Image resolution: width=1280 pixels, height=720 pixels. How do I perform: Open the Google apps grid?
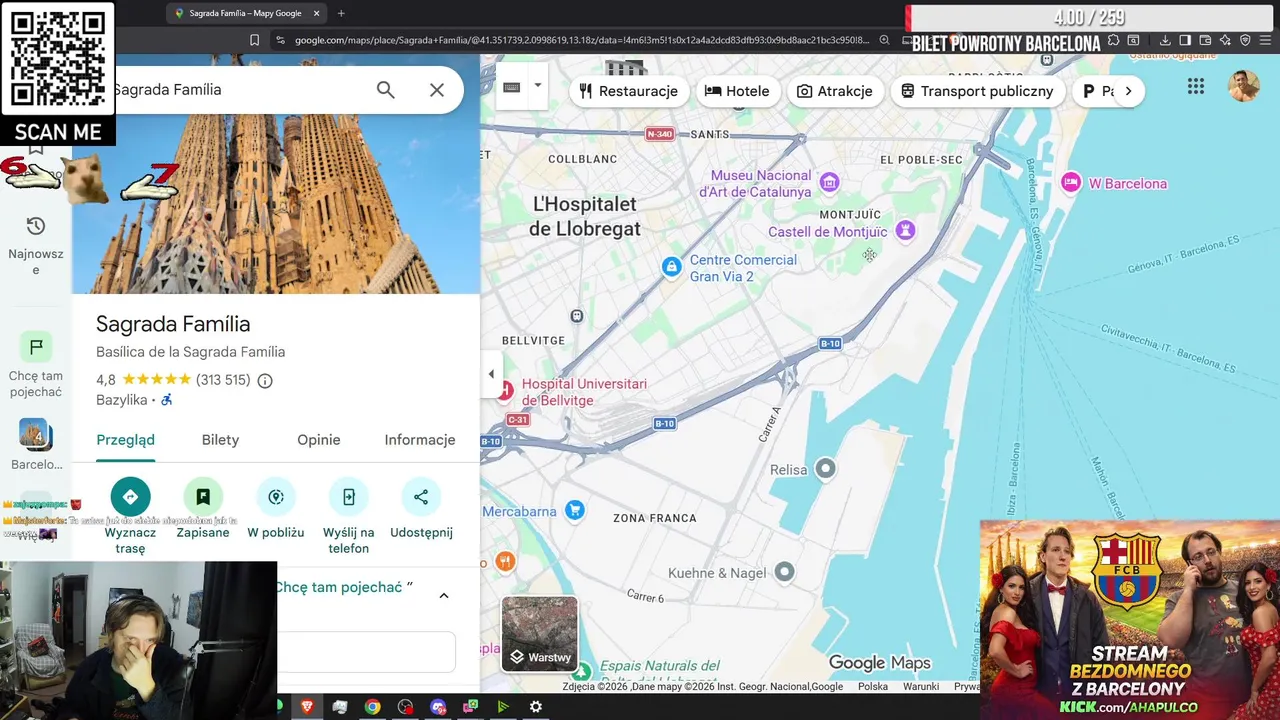(x=1196, y=87)
